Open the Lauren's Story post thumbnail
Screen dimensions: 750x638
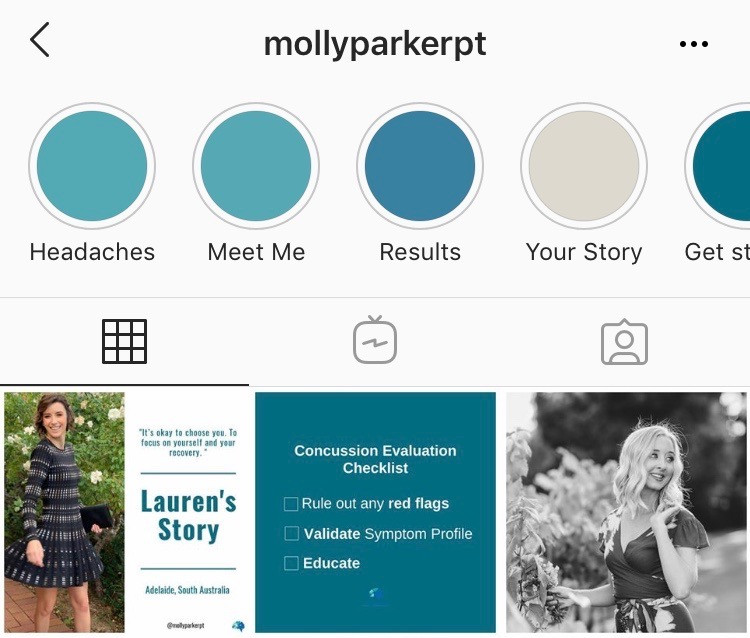point(127,513)
